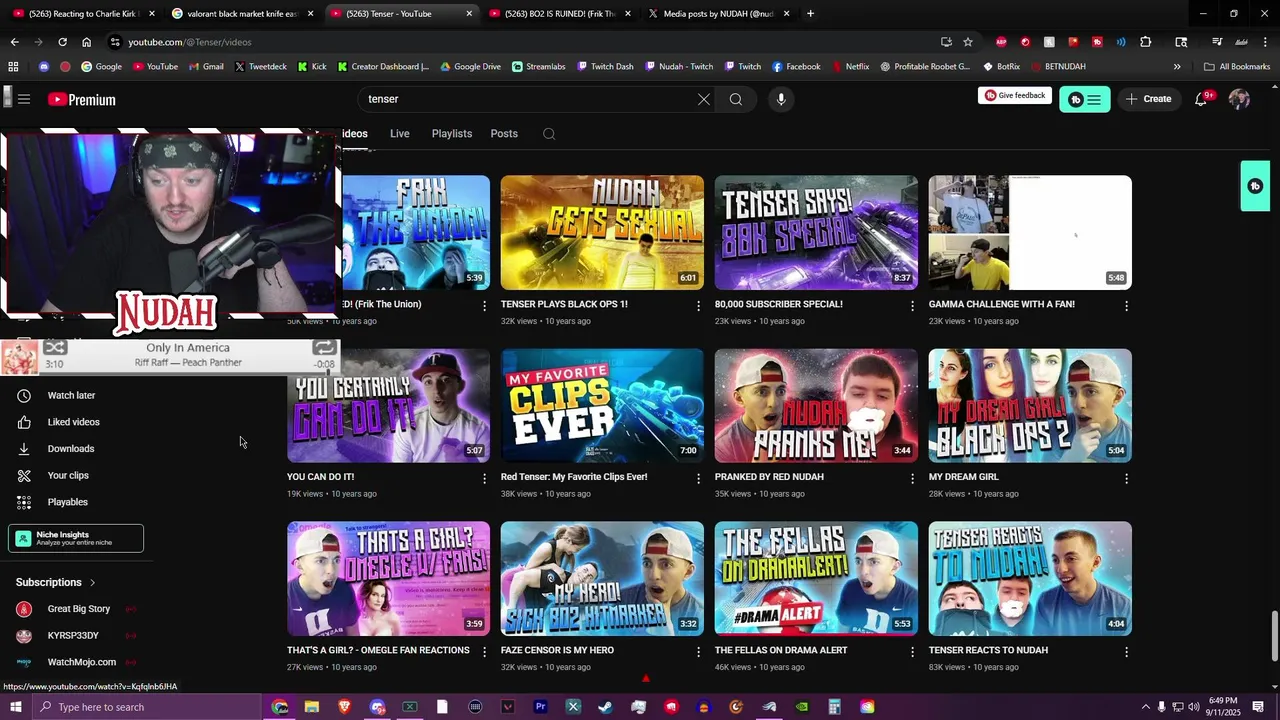The height and width of the screenshot is (720, 1280).
Task: Bookmark this page with star icon
Action: click(x=968, y=42)
